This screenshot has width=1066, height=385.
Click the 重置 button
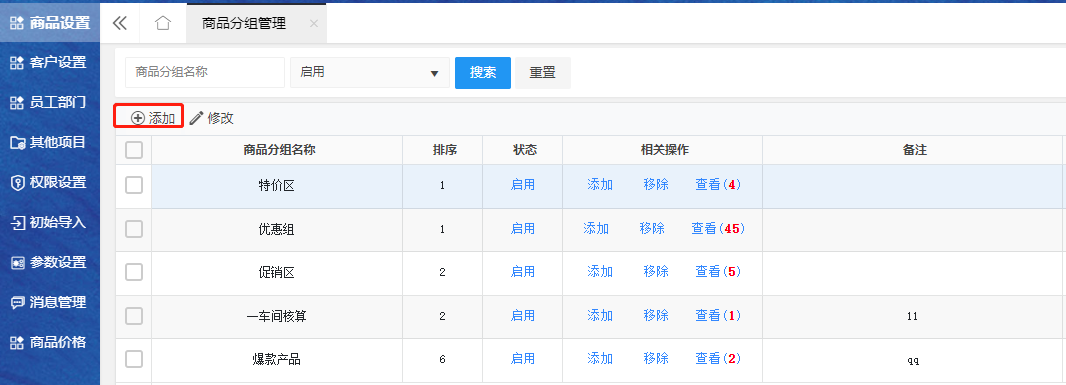[543, 73]
